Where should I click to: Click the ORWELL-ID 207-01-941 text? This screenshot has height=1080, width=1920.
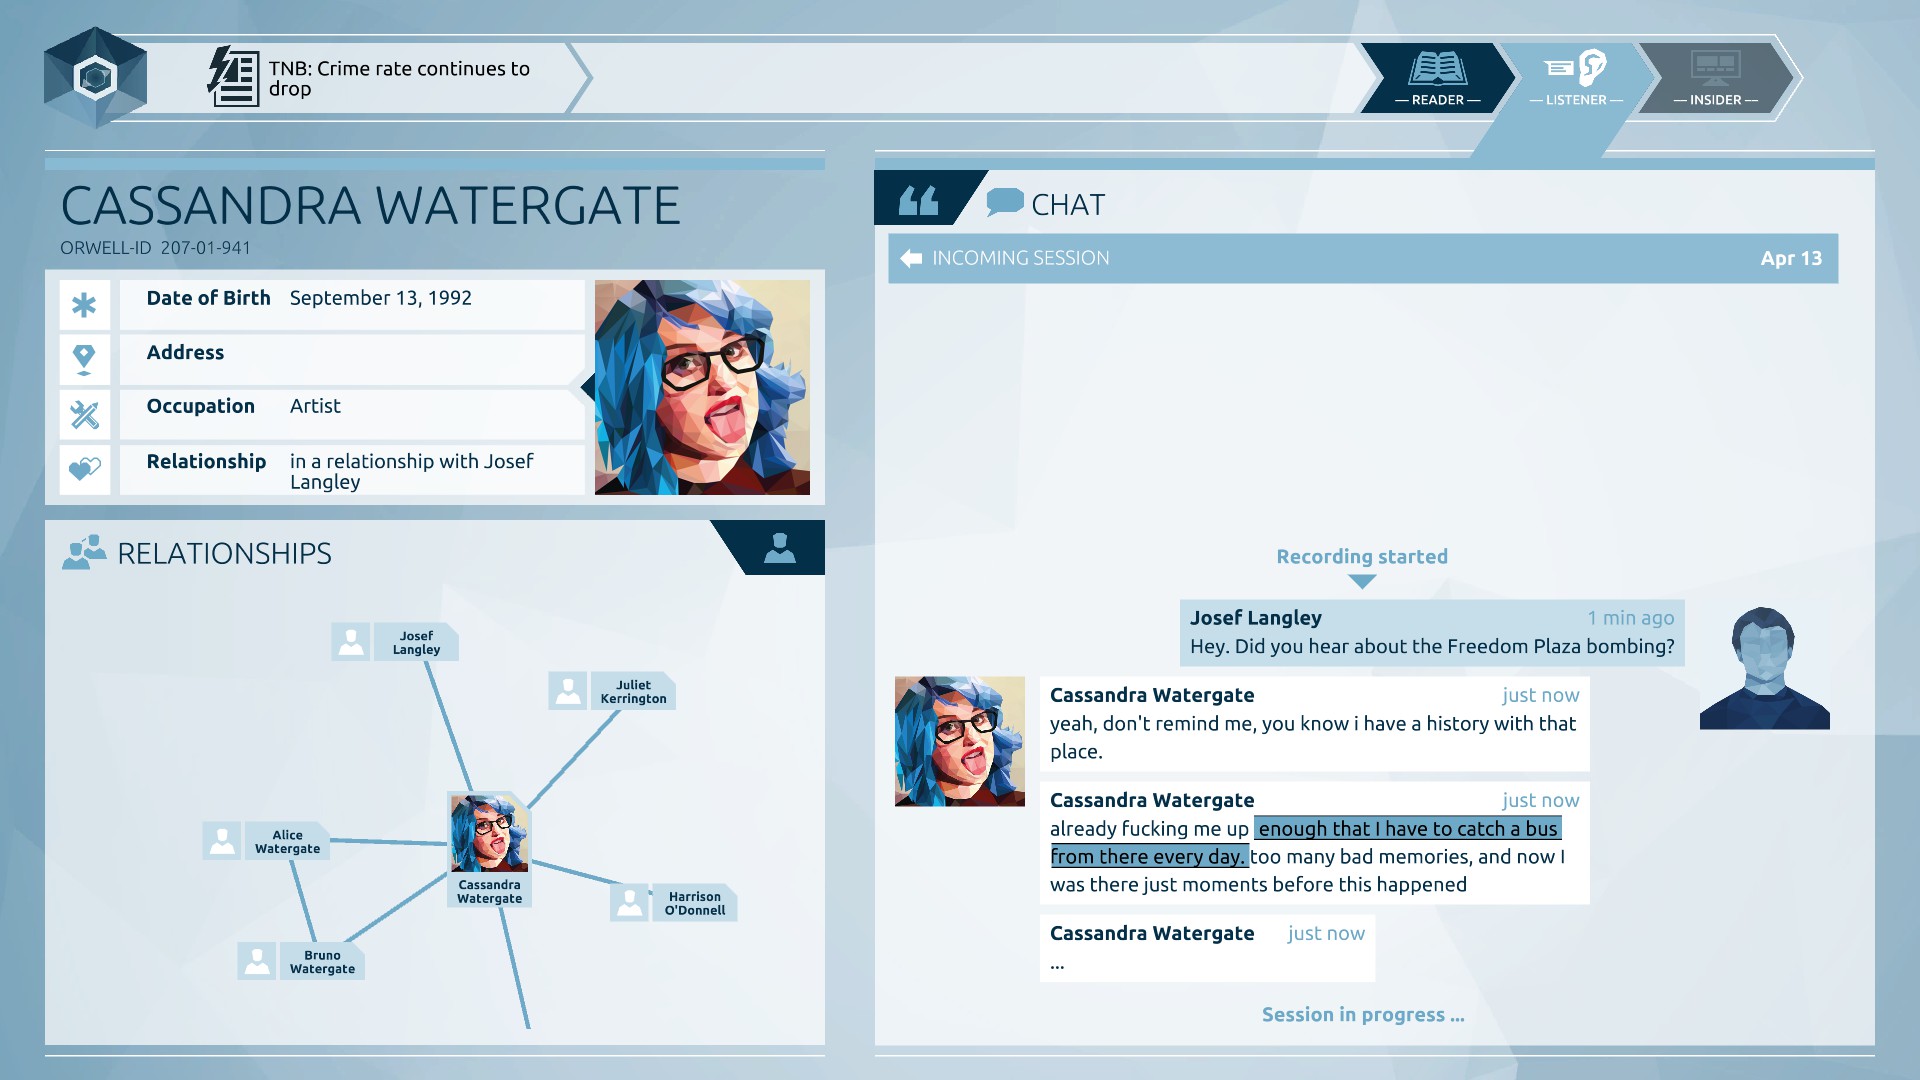click(156, 248)
